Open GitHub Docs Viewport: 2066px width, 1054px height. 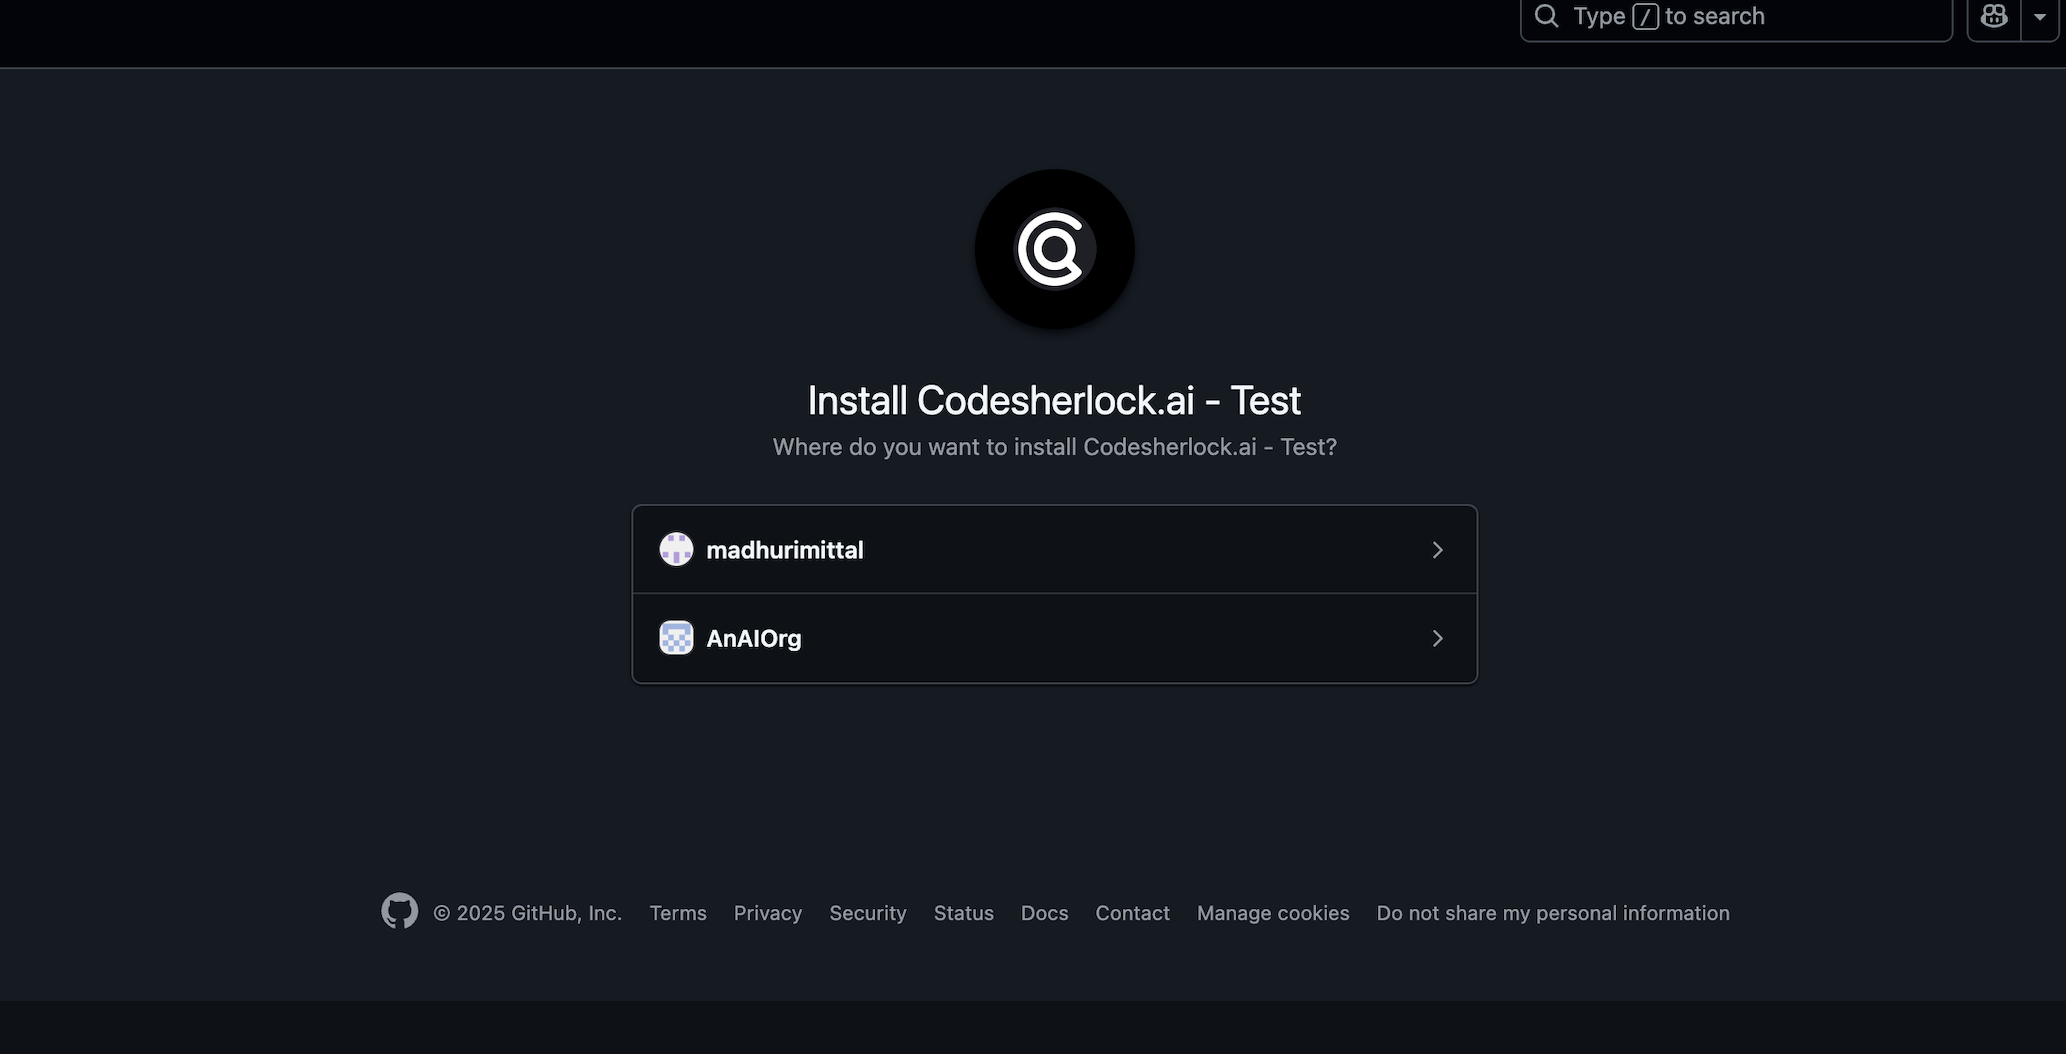point(1044,912)
